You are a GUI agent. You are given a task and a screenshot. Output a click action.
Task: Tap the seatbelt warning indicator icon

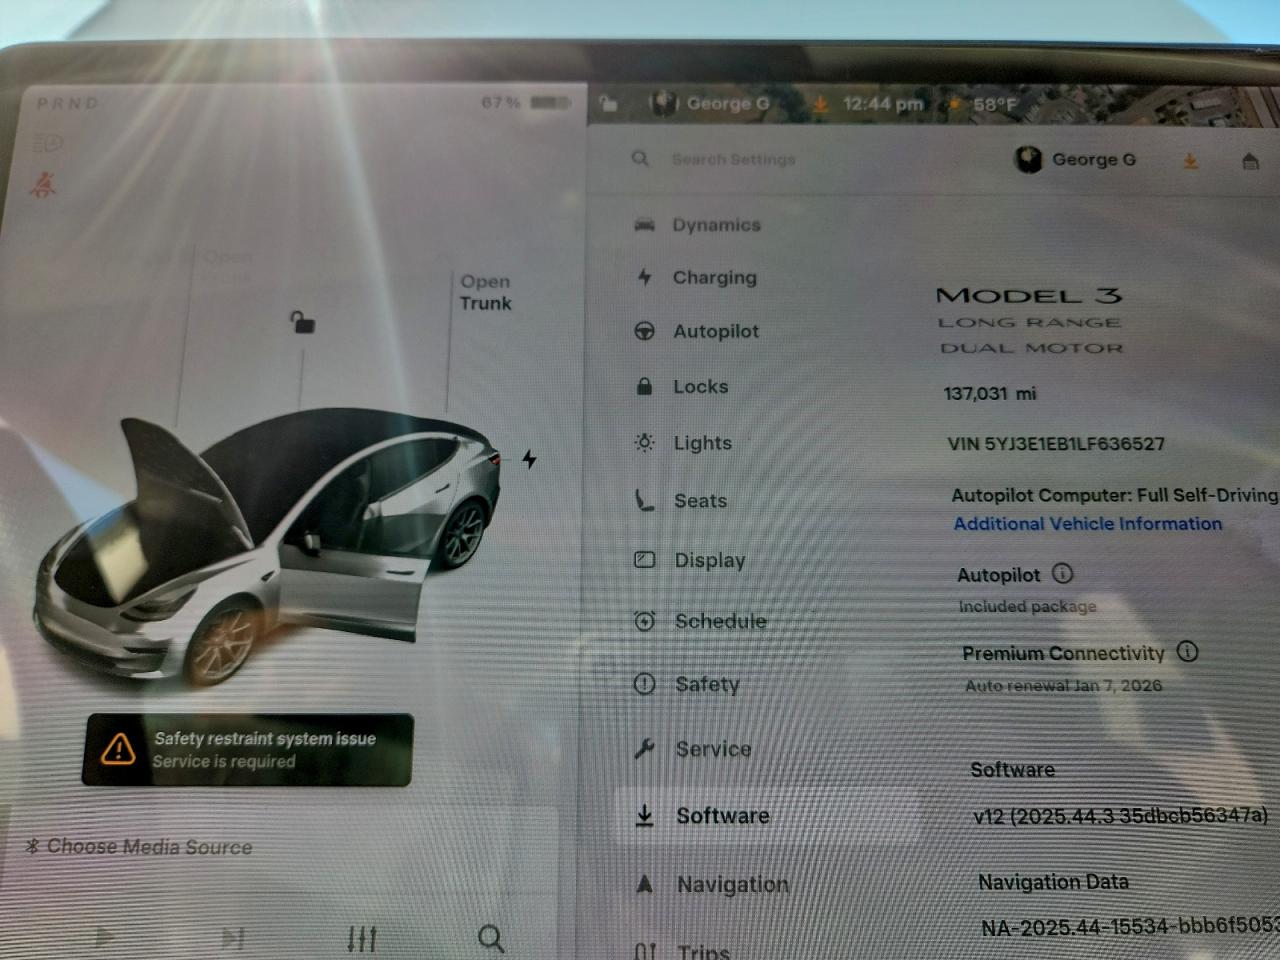(x=43, y=185)
